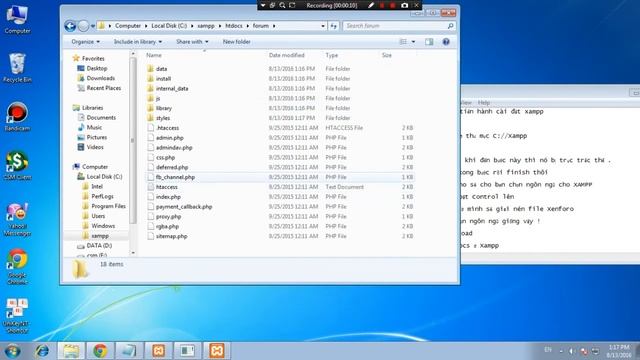This screenshot has height=360, width=640.
Task: Open the CSM Client desktop shortcut
Action: [17, 165]
